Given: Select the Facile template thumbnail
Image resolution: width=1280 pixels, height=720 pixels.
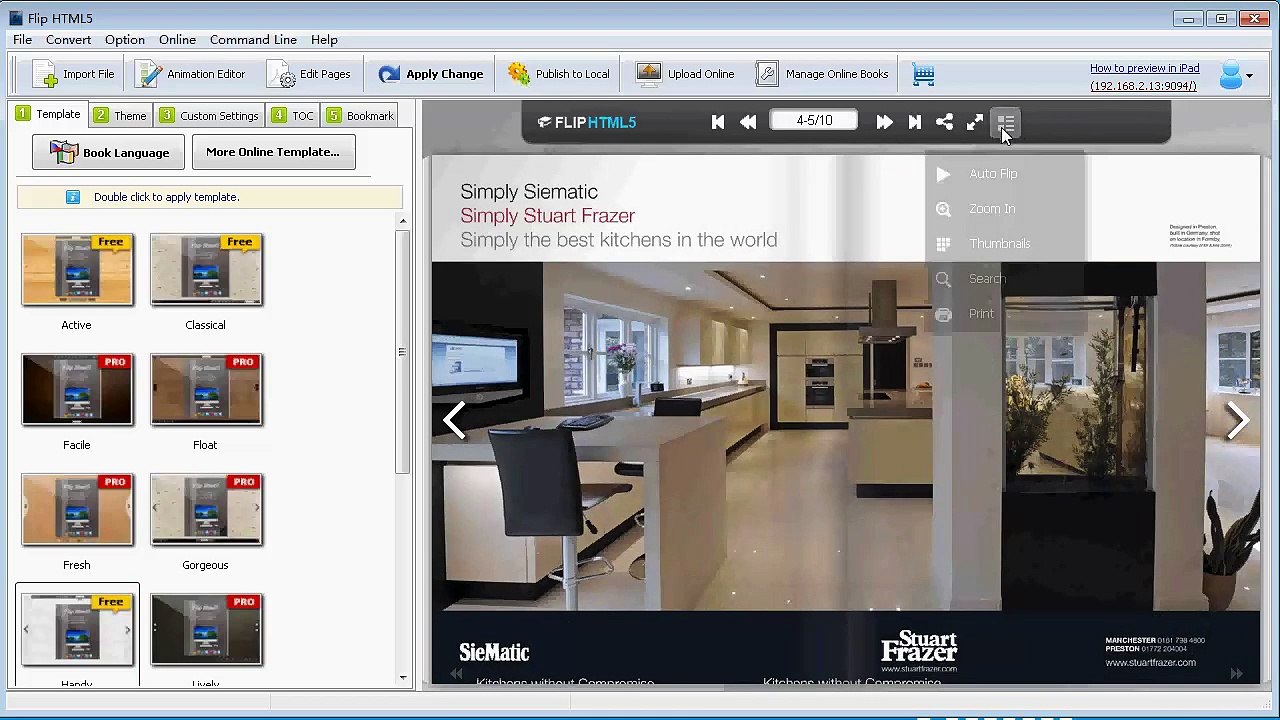Looking at the screenshot, I should coord(77,390).
